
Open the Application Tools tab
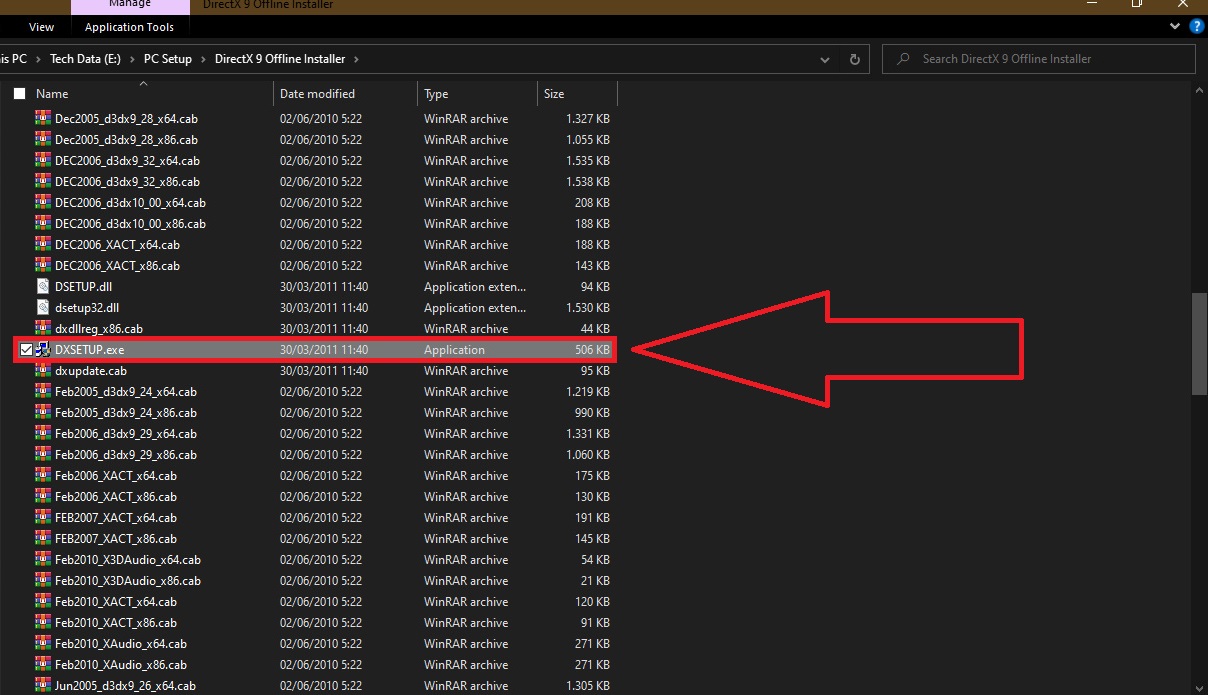[x=129, y=27]
